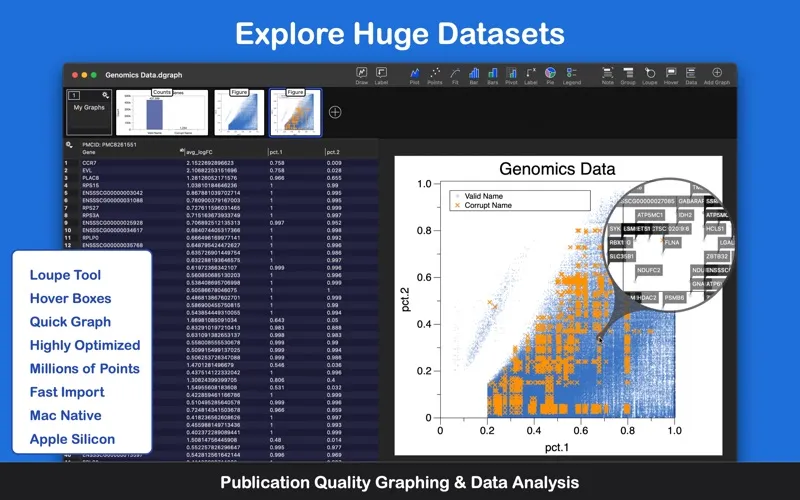Click the pct.2 column header
The image size is (800, 500).
point(334,152)
